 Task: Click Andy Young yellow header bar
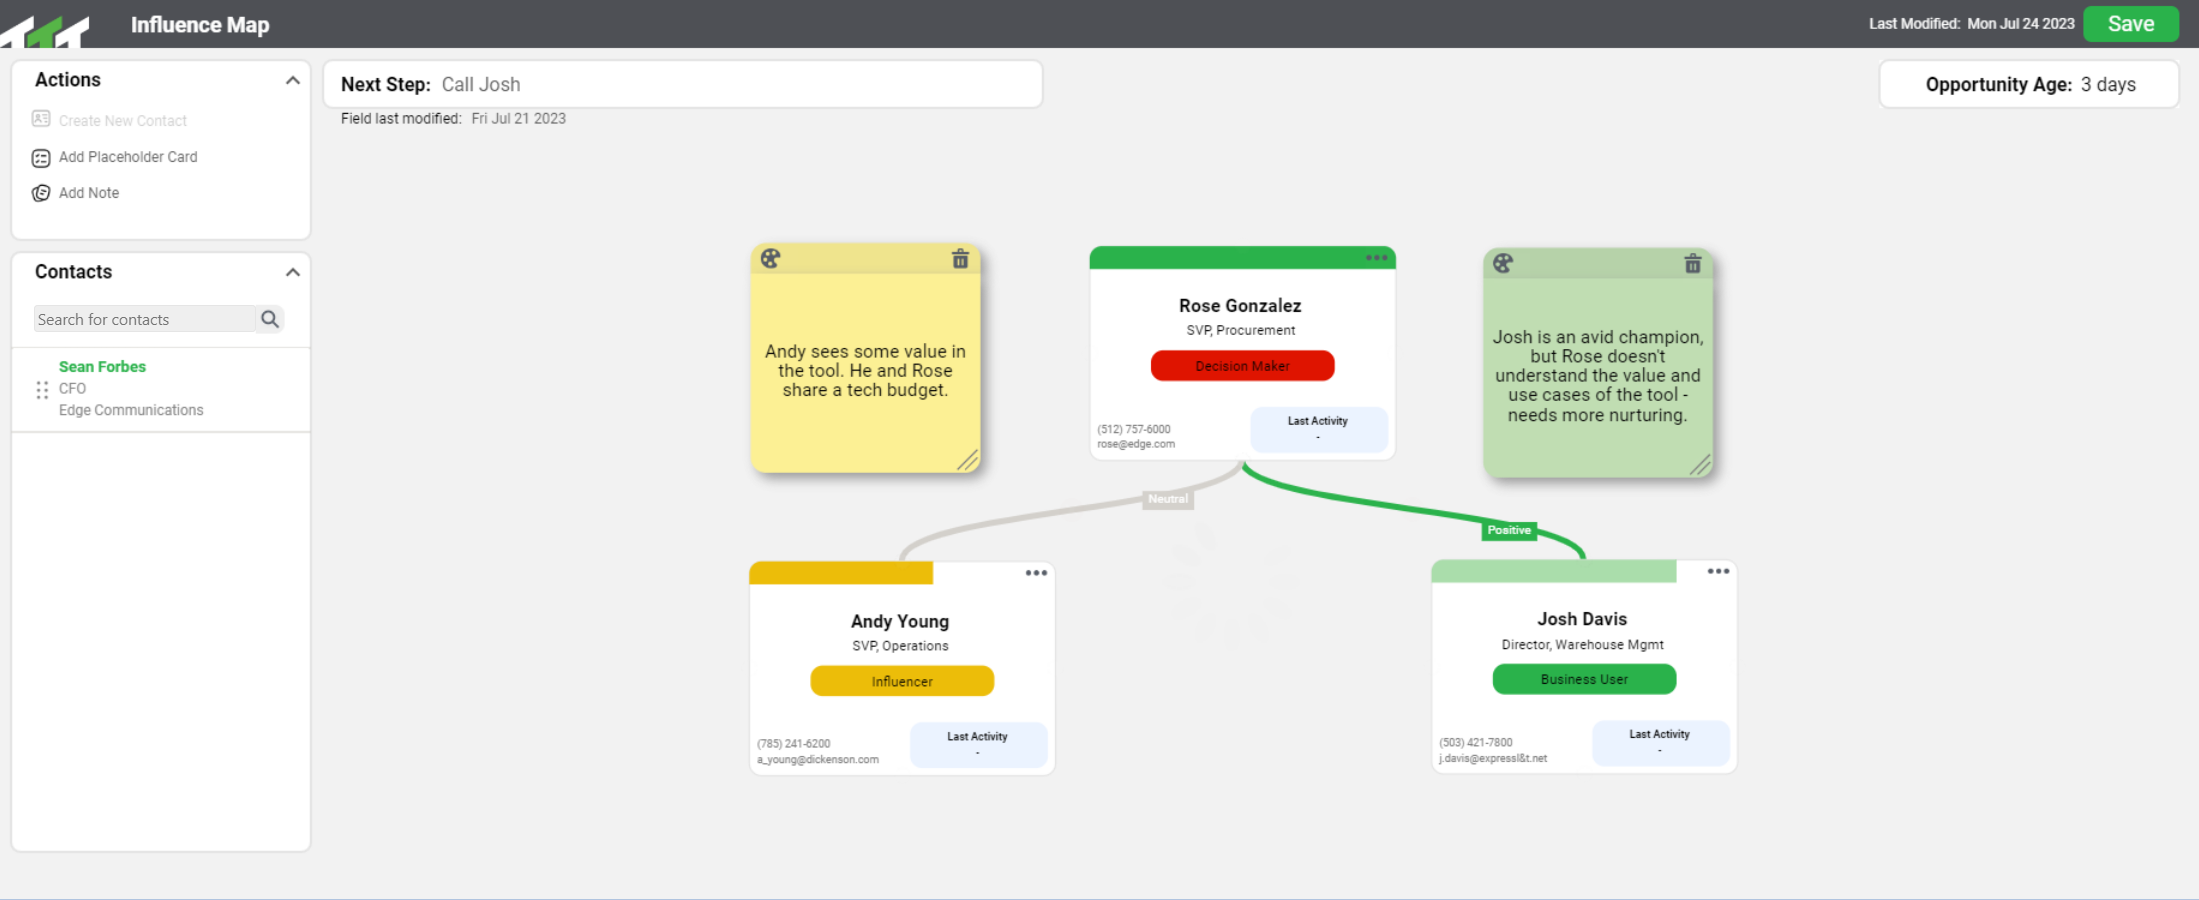841,573
